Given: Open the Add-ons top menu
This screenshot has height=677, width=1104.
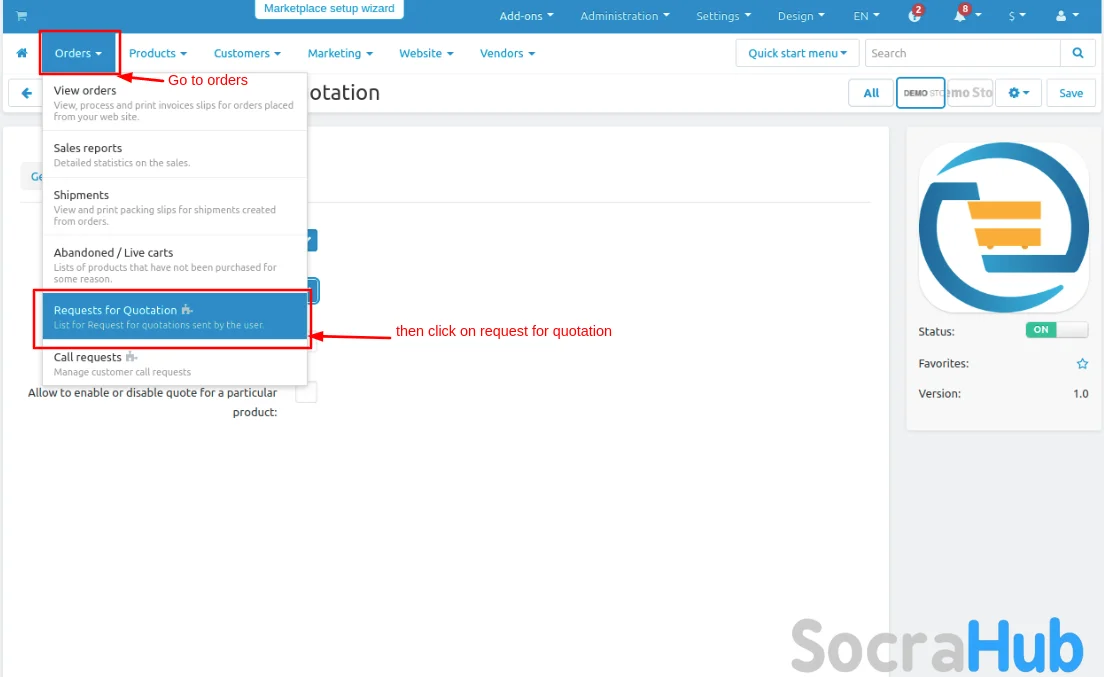Looking at the screenshot, I should tap(526, 15).
